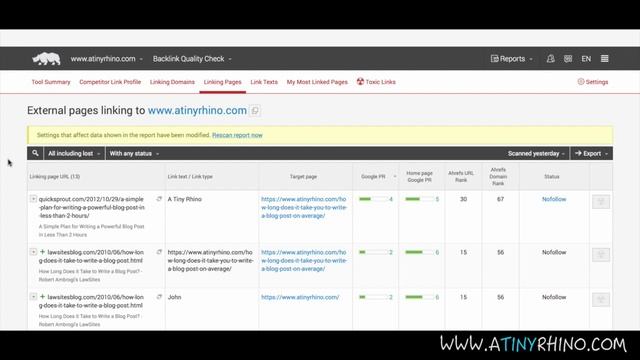Open Scanned yesterday dropdown
The height and width of the screenshot is (360, 640).
[536, 153]
